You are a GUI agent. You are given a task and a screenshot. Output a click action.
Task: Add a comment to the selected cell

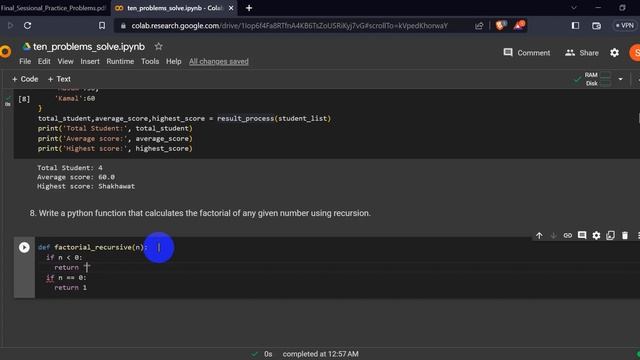[582, 236]
